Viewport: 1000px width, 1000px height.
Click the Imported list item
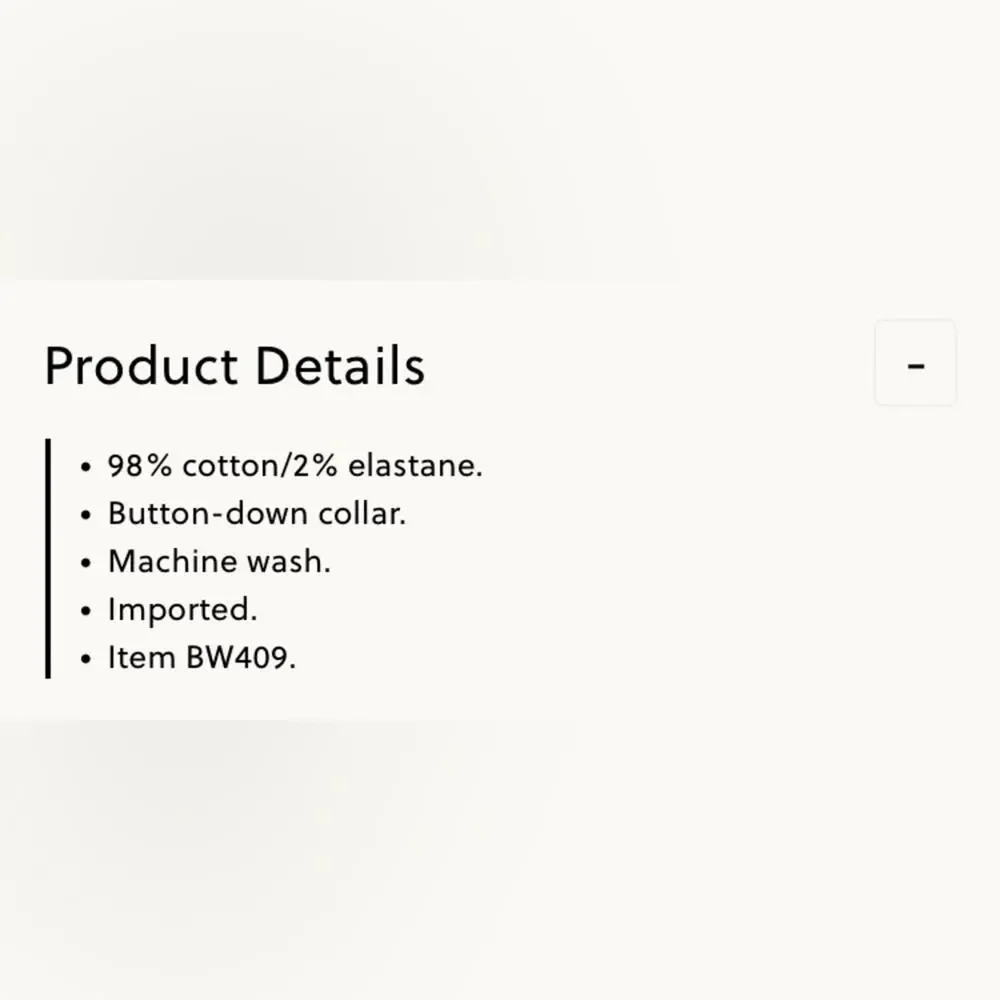pyautogui.click(x=182, y=609)
